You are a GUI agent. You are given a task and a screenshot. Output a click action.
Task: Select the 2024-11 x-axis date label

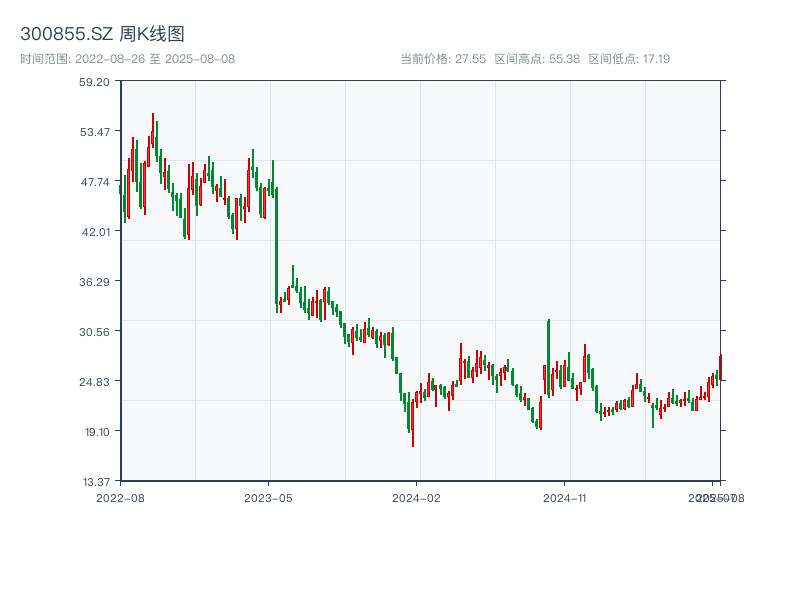(565, 497)
